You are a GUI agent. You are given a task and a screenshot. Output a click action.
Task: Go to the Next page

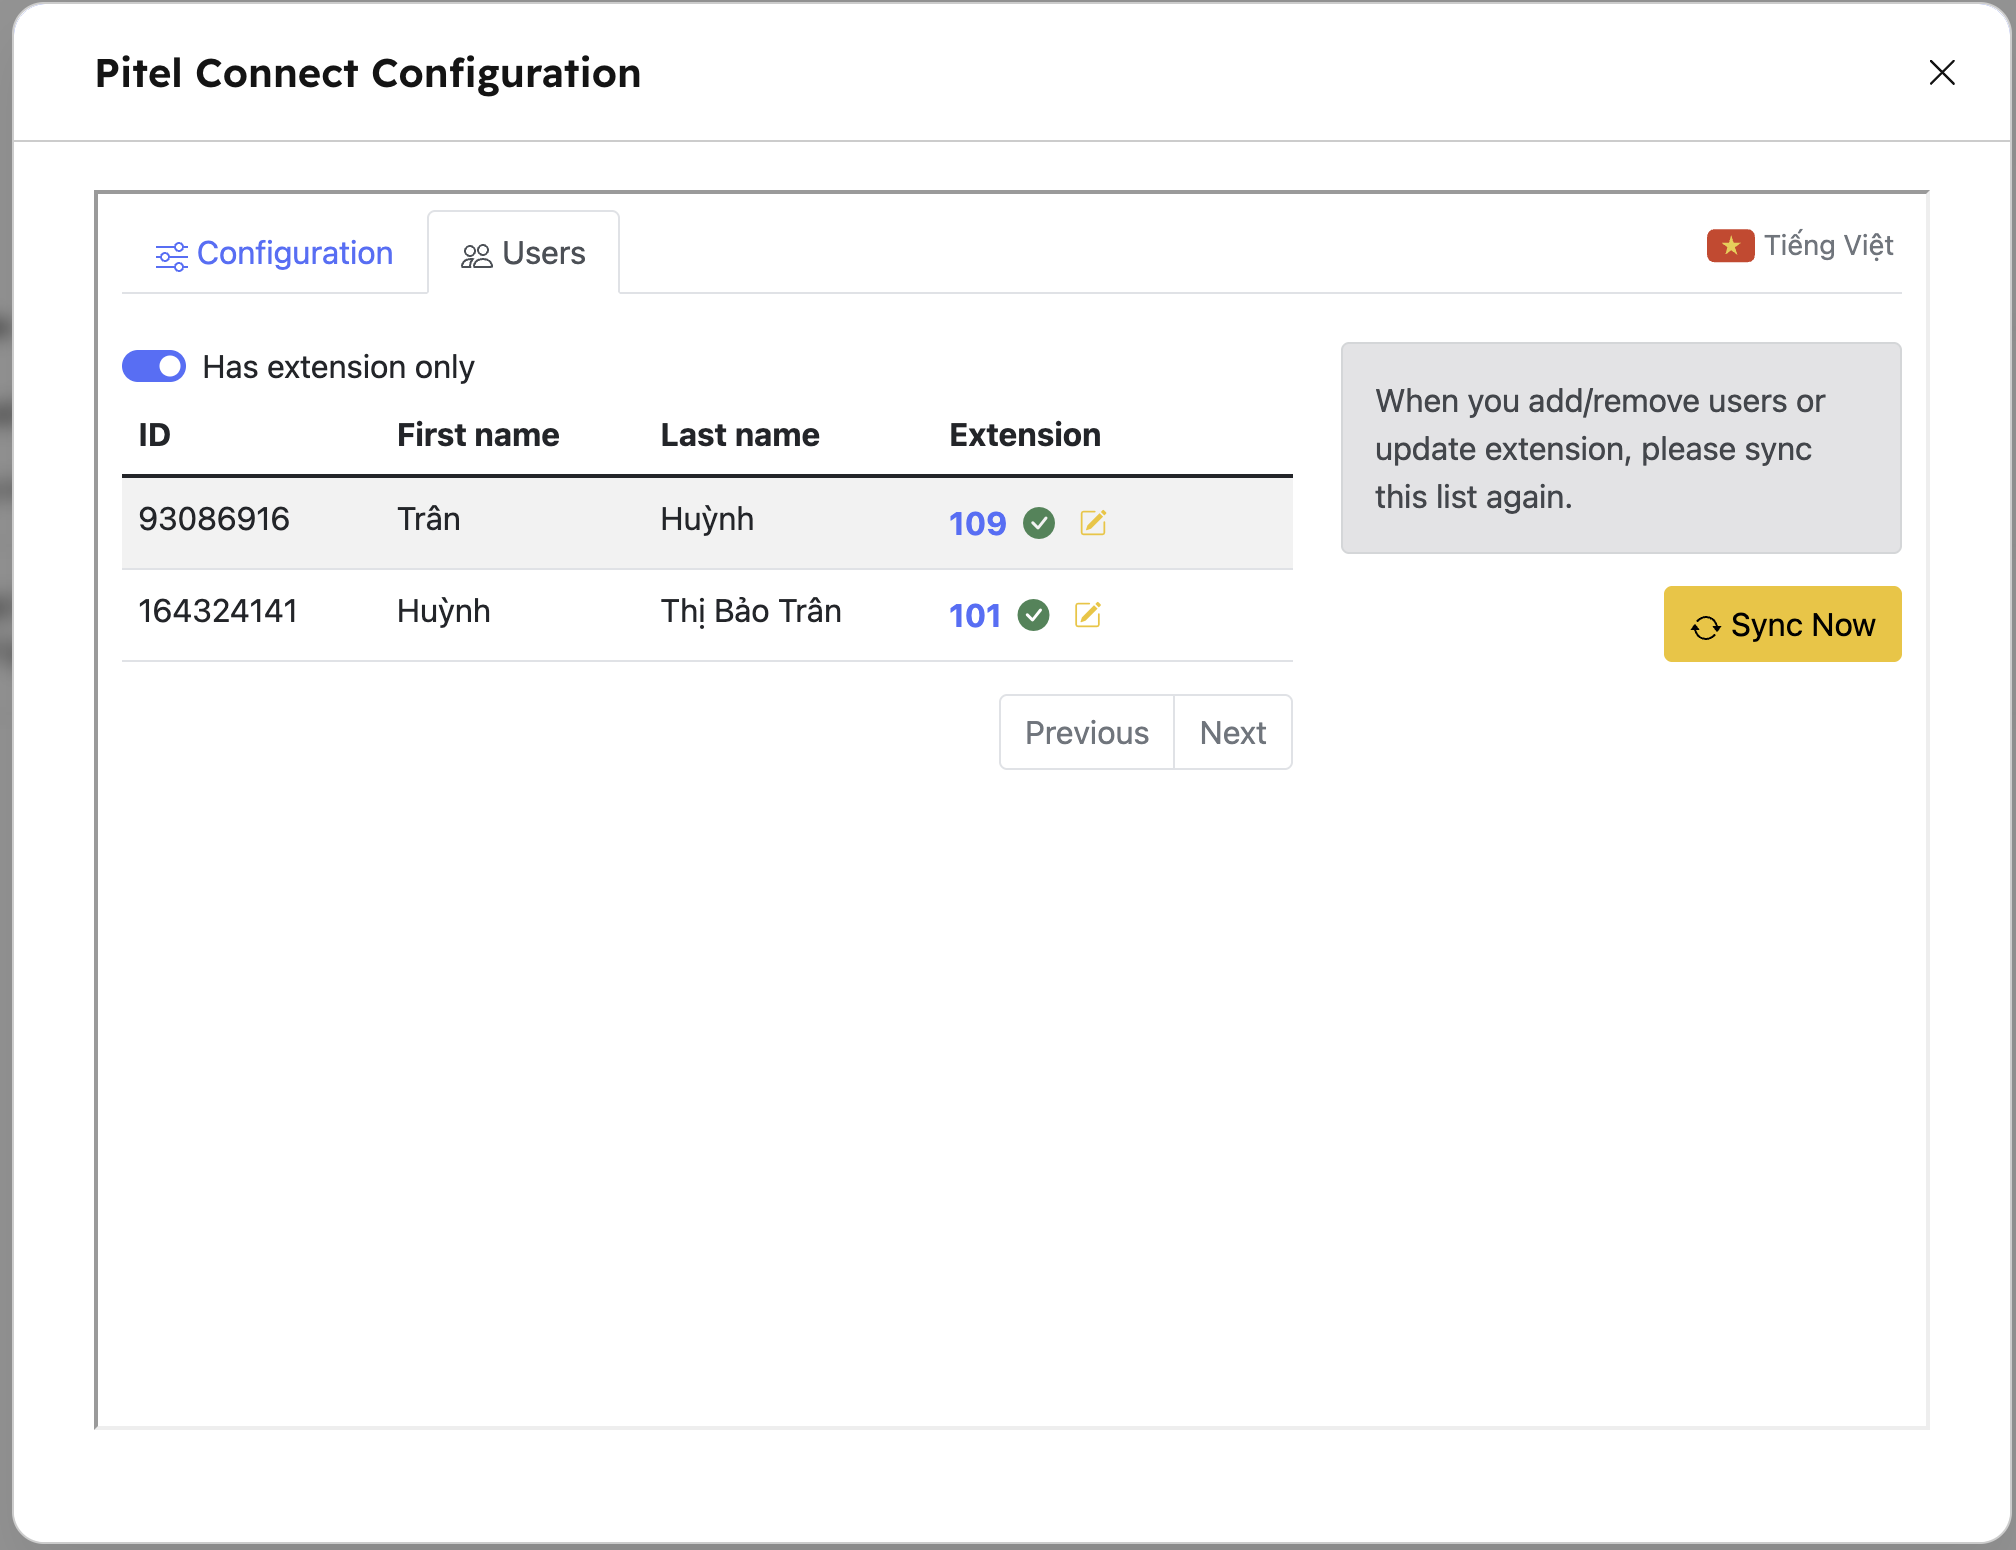1233,732
